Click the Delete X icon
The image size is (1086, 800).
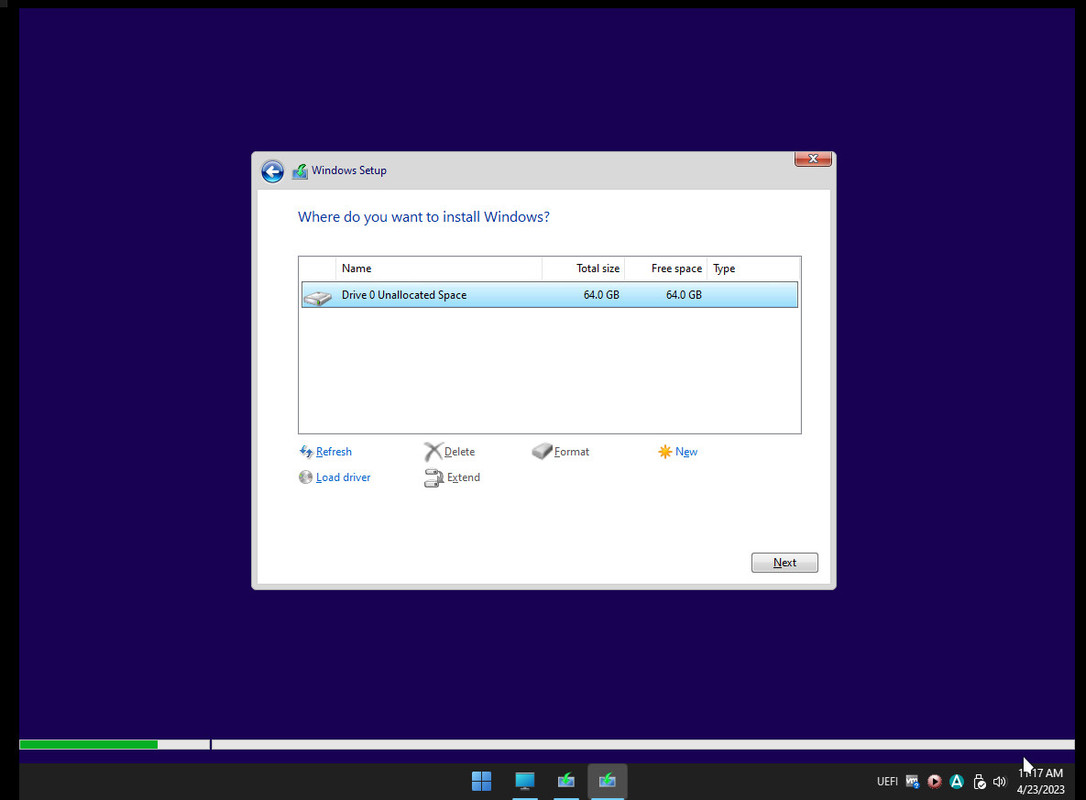click(x=433, y=452)
